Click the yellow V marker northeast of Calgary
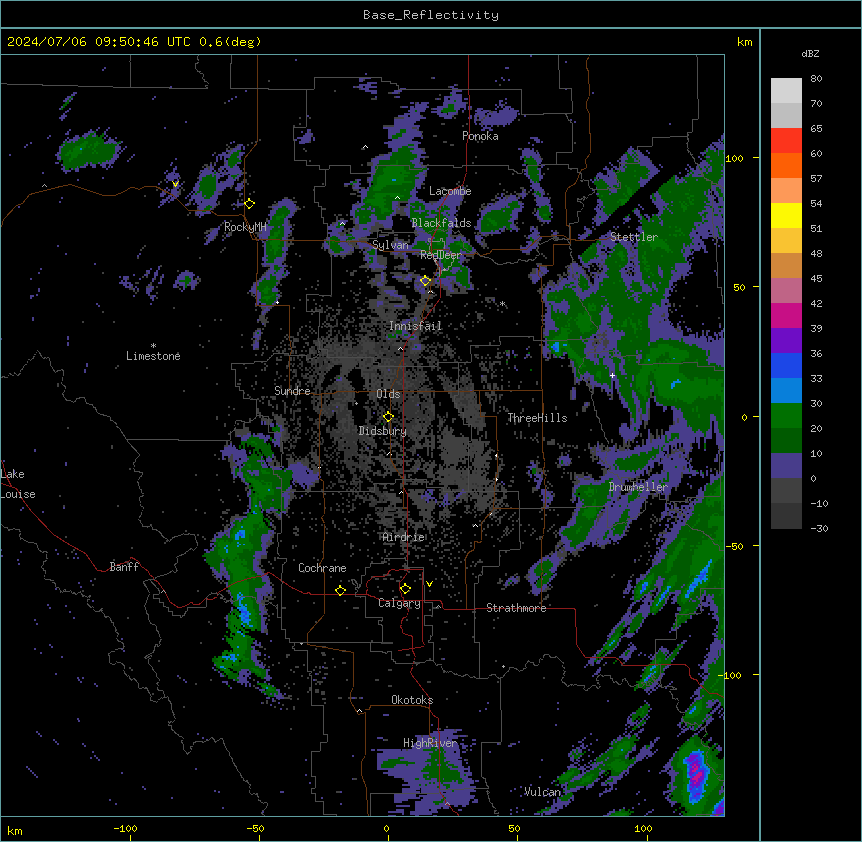The width and height of the screenshot is (862, 842). tap(429, 584)
